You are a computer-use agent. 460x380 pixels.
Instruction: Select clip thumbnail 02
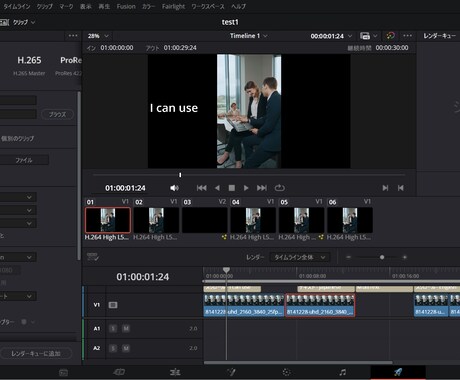pos(156,220)
